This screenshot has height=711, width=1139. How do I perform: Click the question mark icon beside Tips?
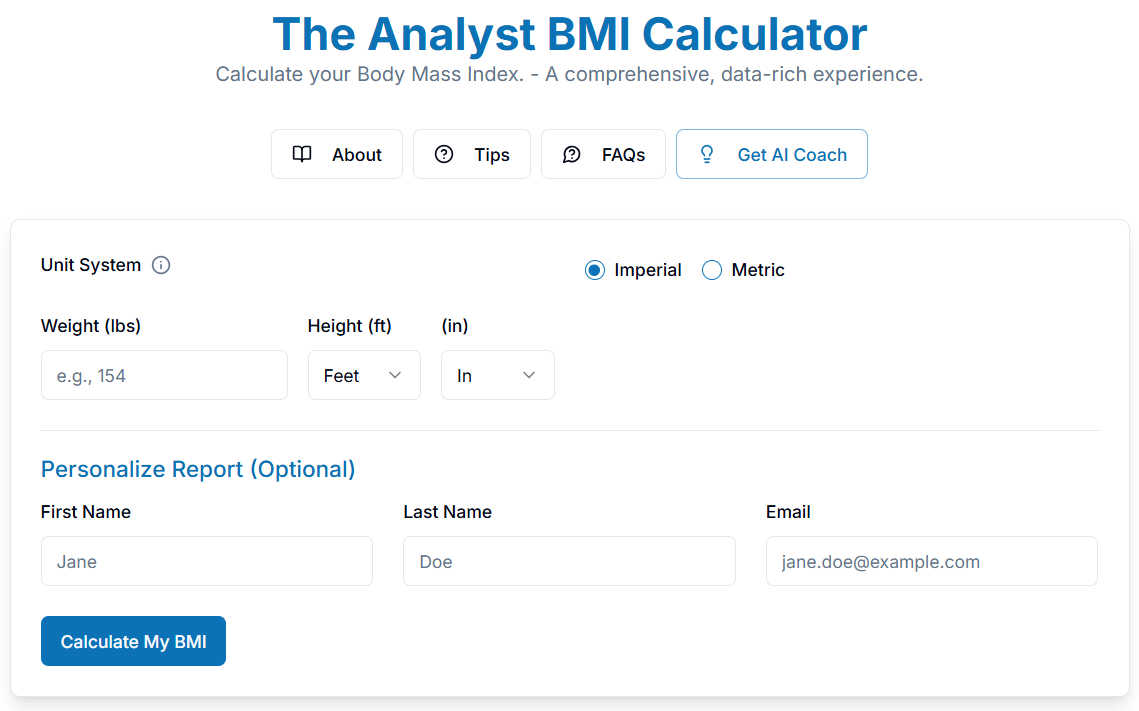[x=444, y=154]
